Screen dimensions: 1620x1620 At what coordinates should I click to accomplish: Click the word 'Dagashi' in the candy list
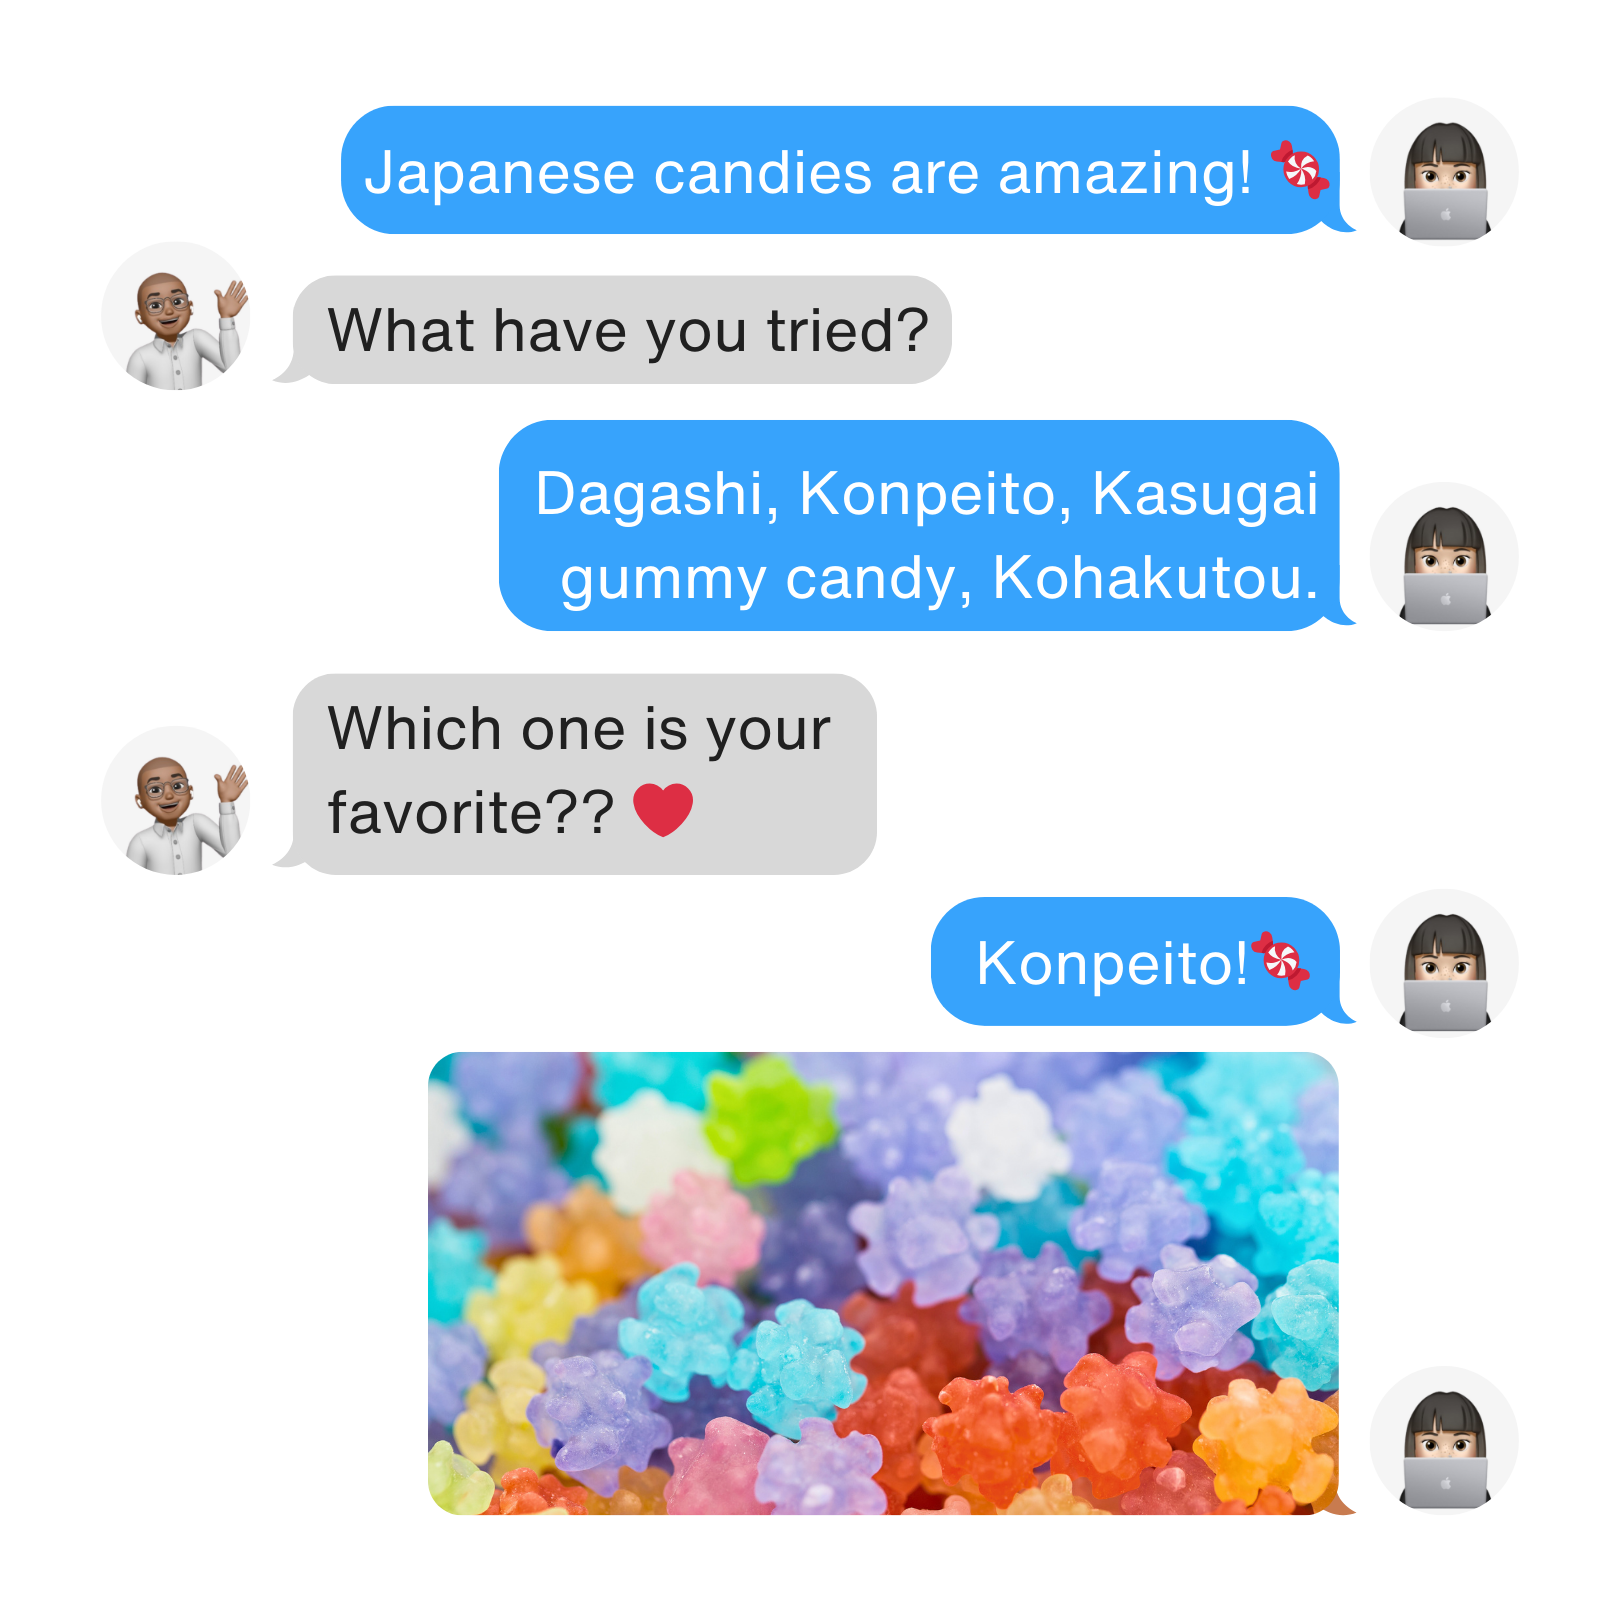tap(649, 494)
